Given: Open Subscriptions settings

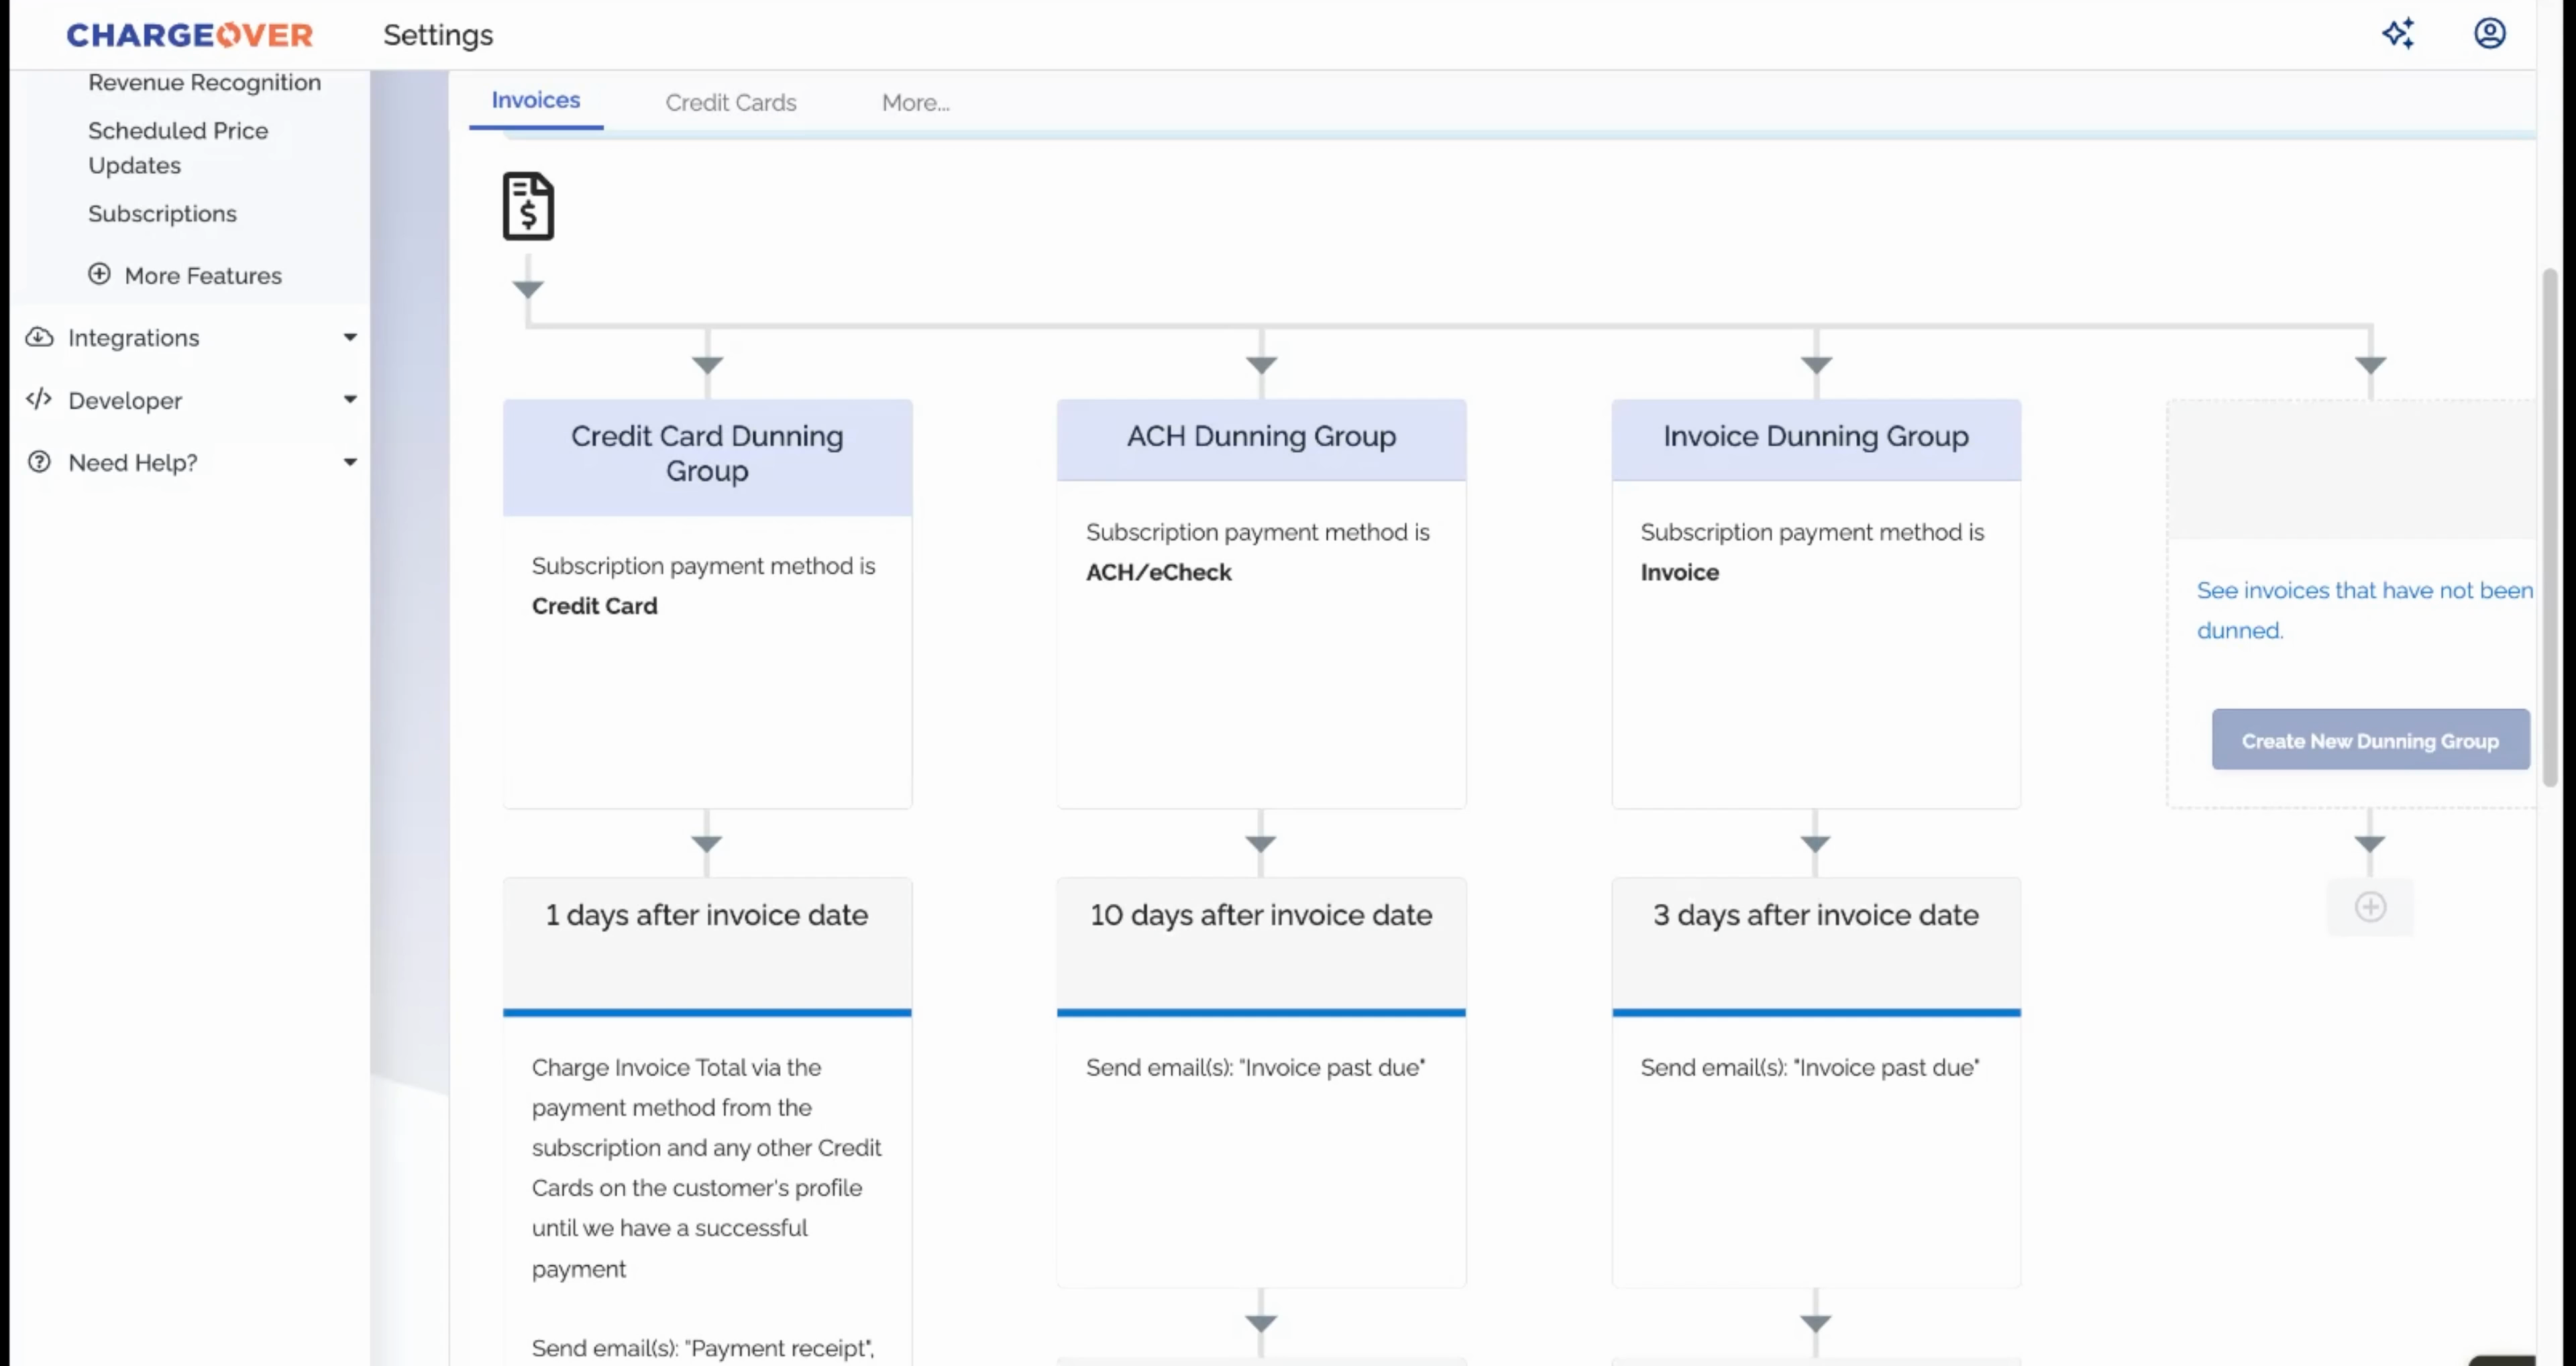Looking at the screenshot, I should tap(162, 214).
